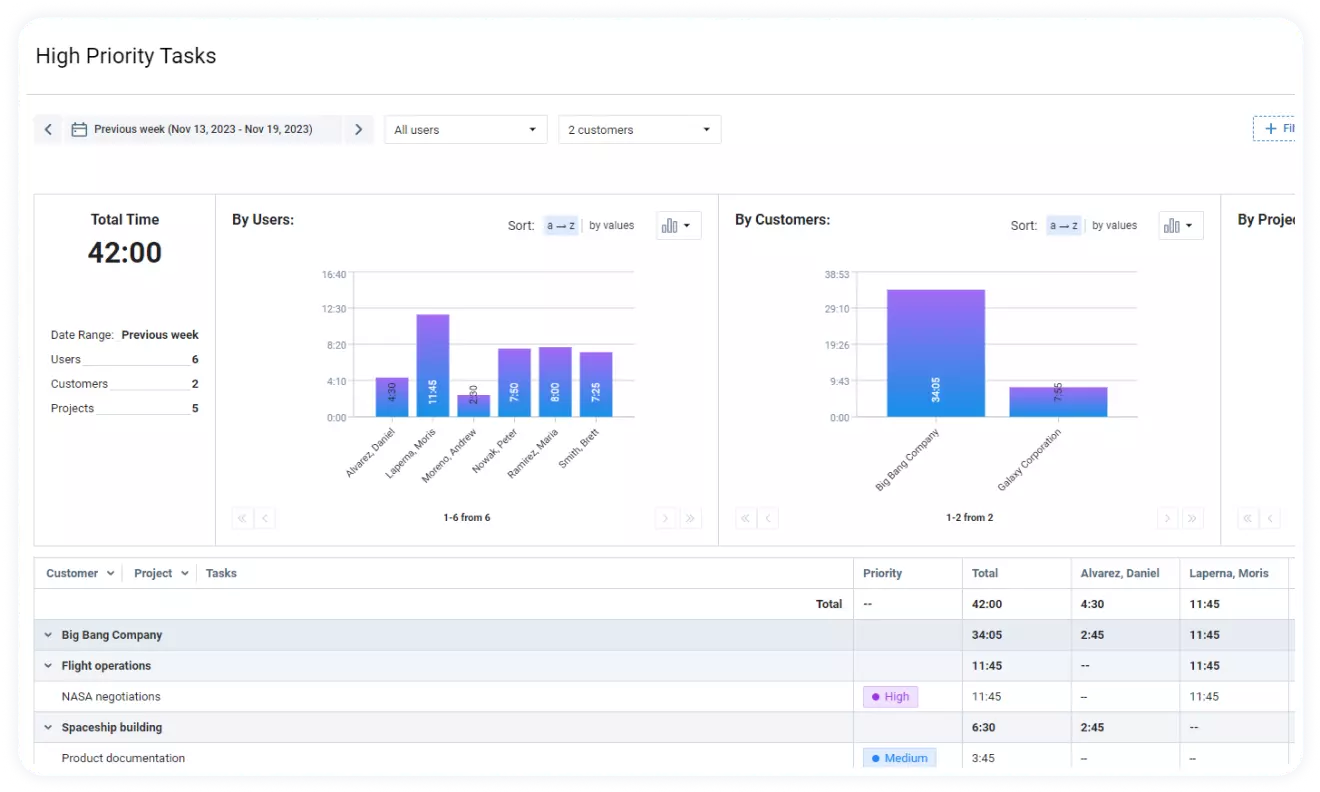Click the Medium priority badge

(899, 758)
